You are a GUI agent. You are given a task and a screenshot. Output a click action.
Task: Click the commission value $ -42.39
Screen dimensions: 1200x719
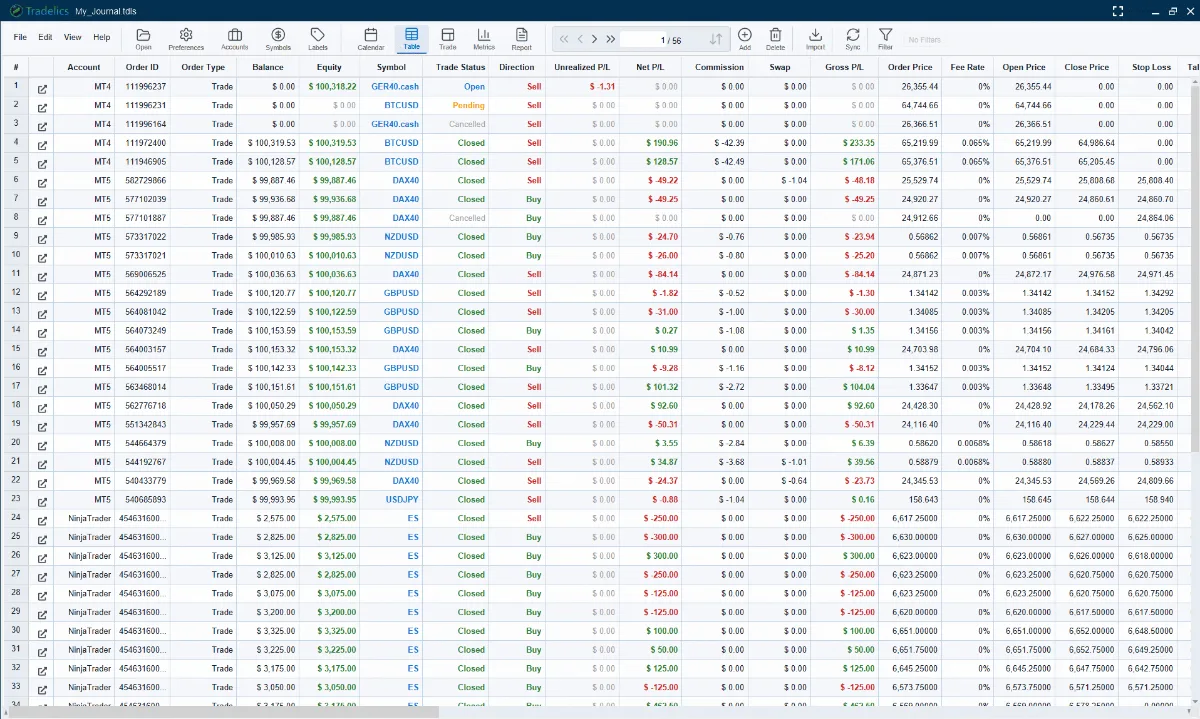pyautogui.click(x=729, y=143)
